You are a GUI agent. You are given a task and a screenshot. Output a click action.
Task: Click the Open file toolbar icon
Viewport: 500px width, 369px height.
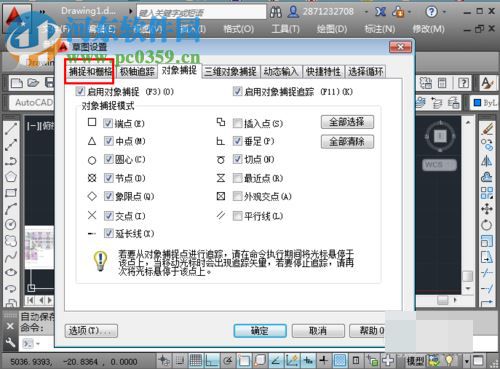point(33,82)
